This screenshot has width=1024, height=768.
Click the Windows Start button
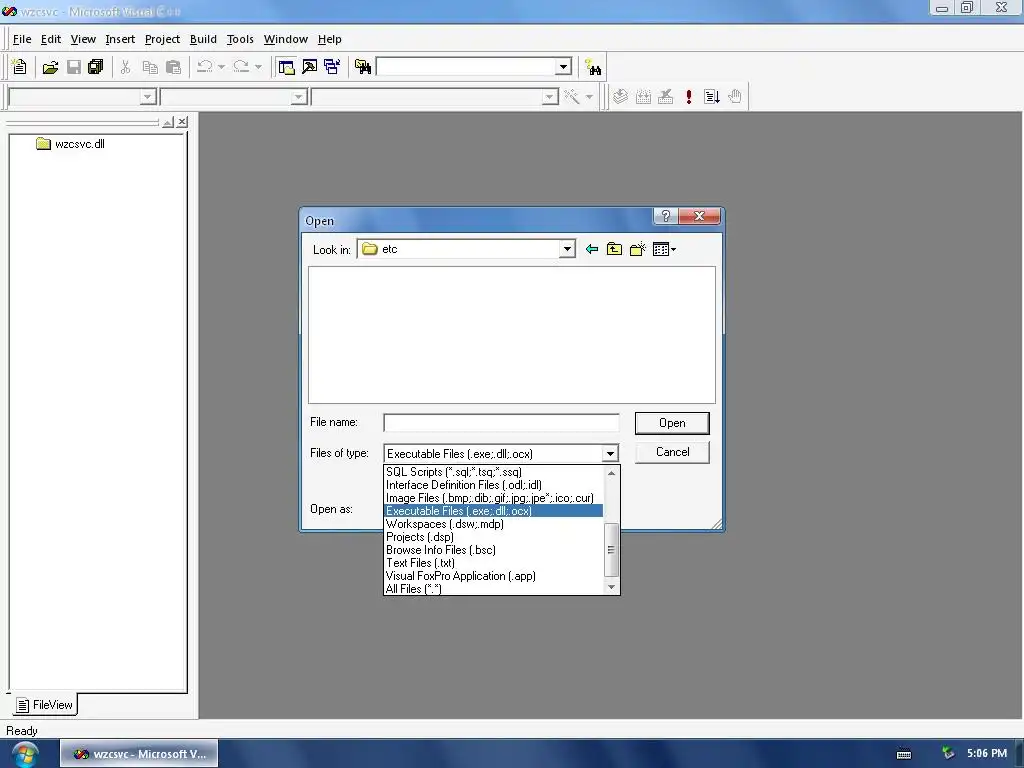pyautogui.click(x=24, y=754)
